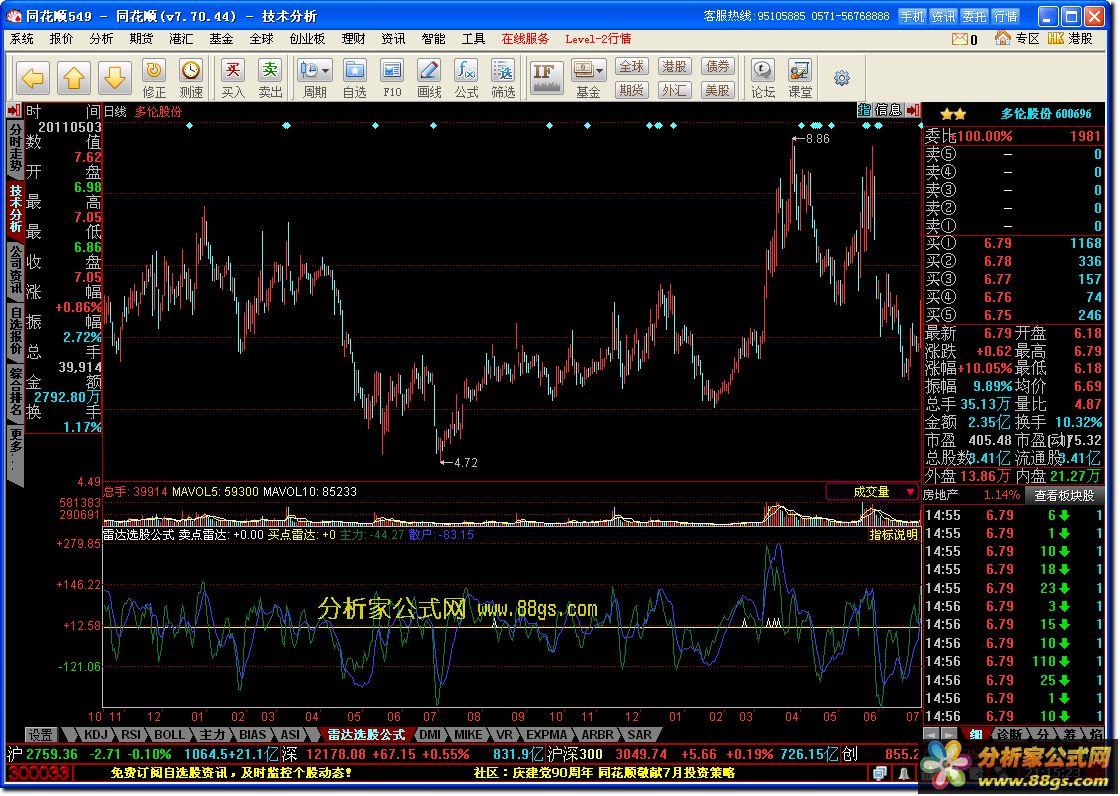The image size is (1120, 796).
Task: Open the F10 company info icon
Action: (392, 79)
